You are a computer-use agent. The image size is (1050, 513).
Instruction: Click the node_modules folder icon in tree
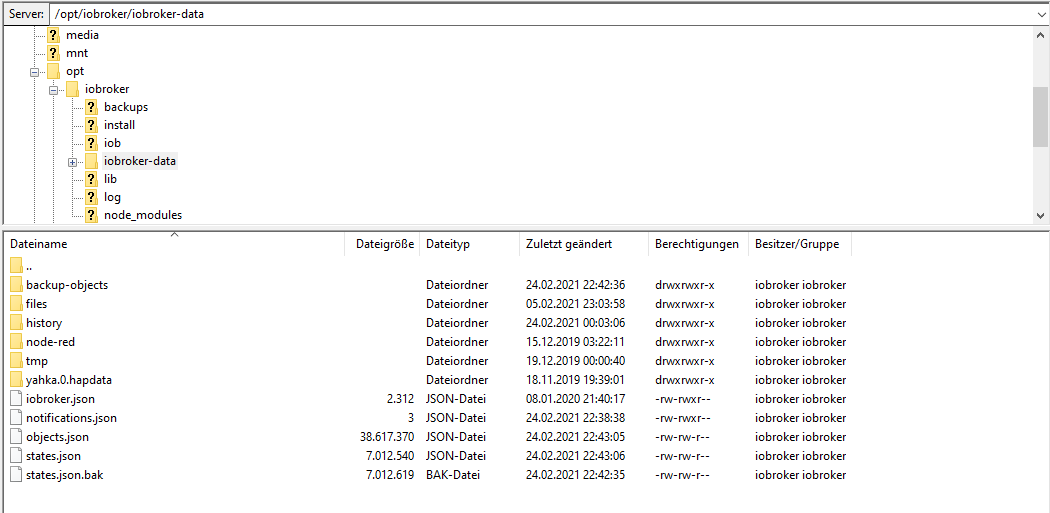(x=92, y=216)
